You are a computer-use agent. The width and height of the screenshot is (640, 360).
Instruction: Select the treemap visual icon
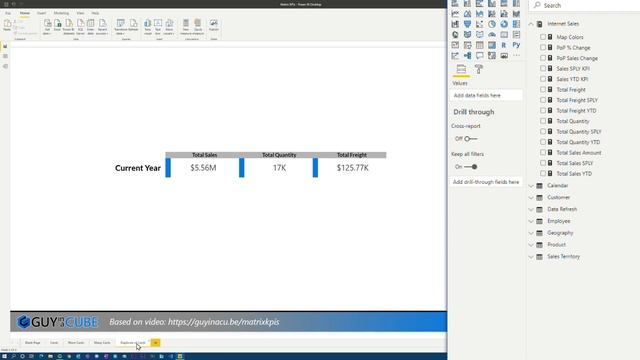pos(516,24)
